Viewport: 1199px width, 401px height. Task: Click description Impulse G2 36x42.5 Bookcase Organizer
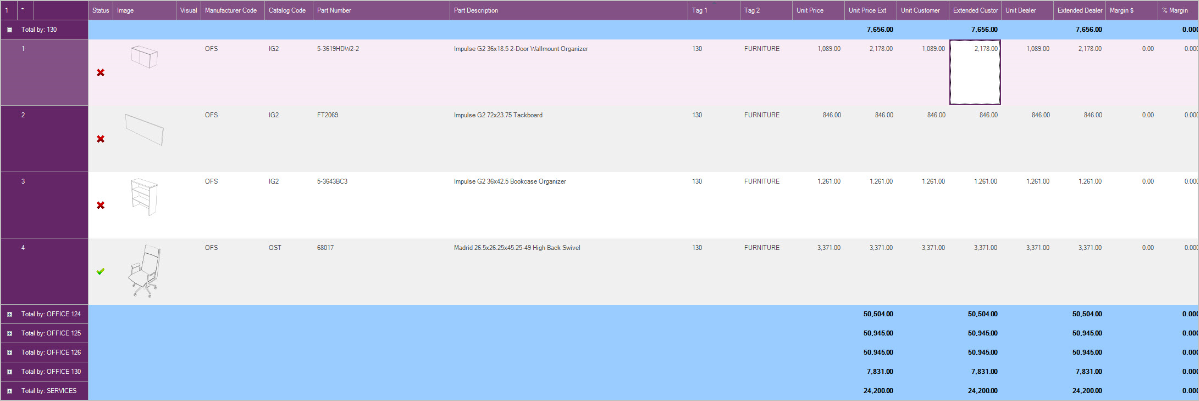(510, 181)
